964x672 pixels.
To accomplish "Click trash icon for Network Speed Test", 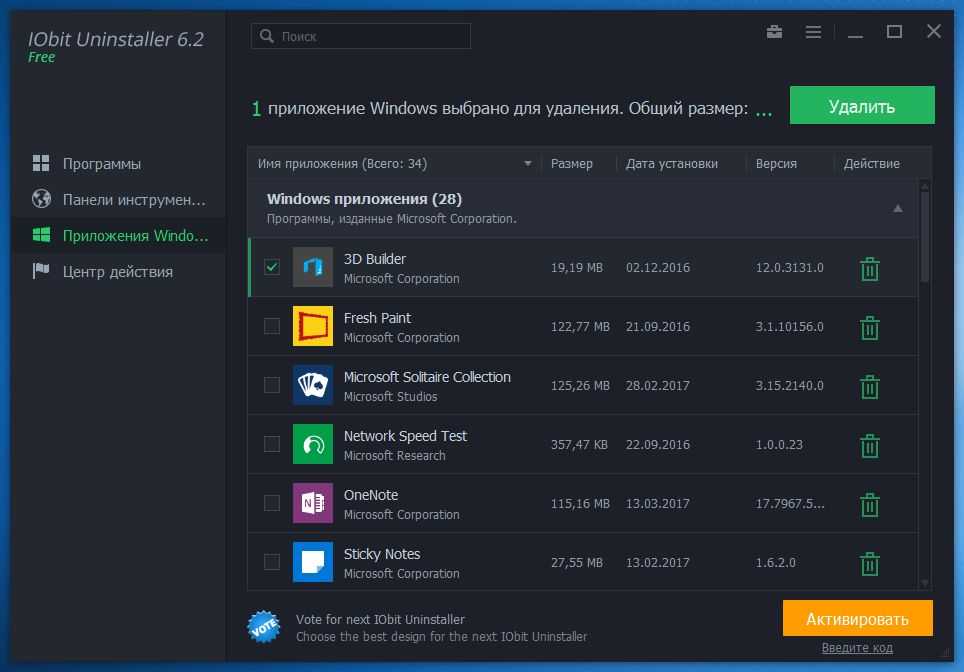I will [x=870, y=446].
